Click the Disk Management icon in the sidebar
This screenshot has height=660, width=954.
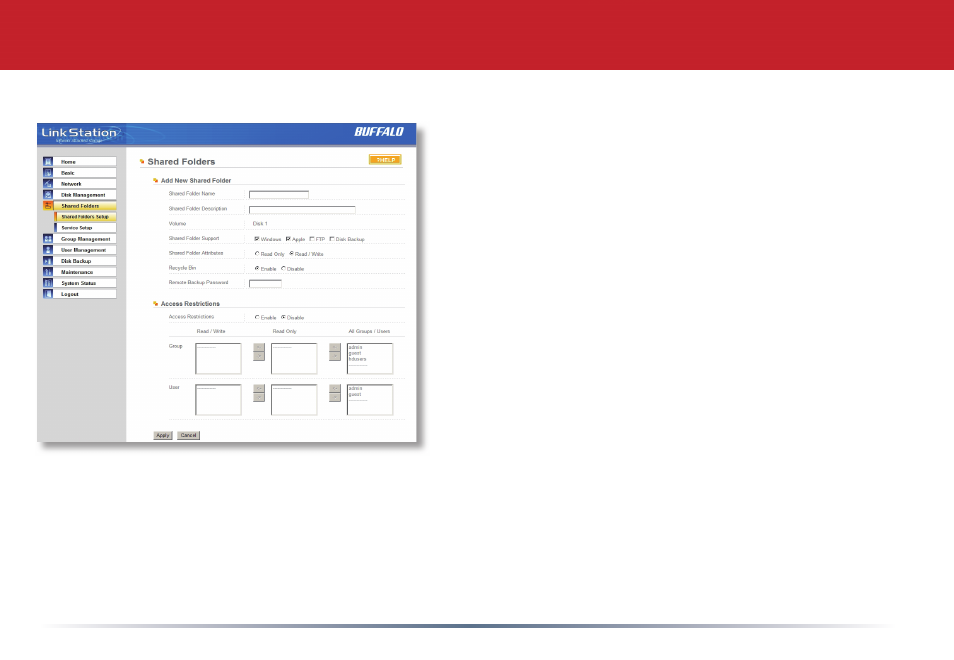[48, 195]
